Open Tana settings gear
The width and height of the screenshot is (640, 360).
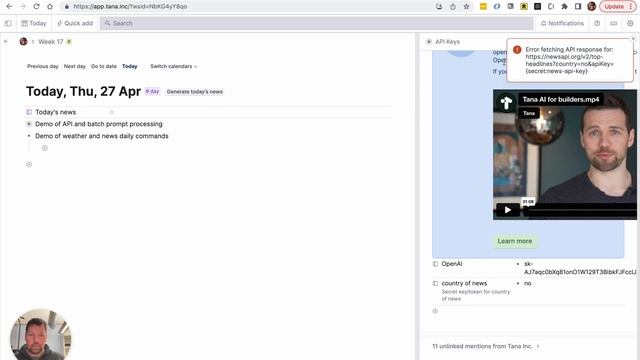pos(630,23)
